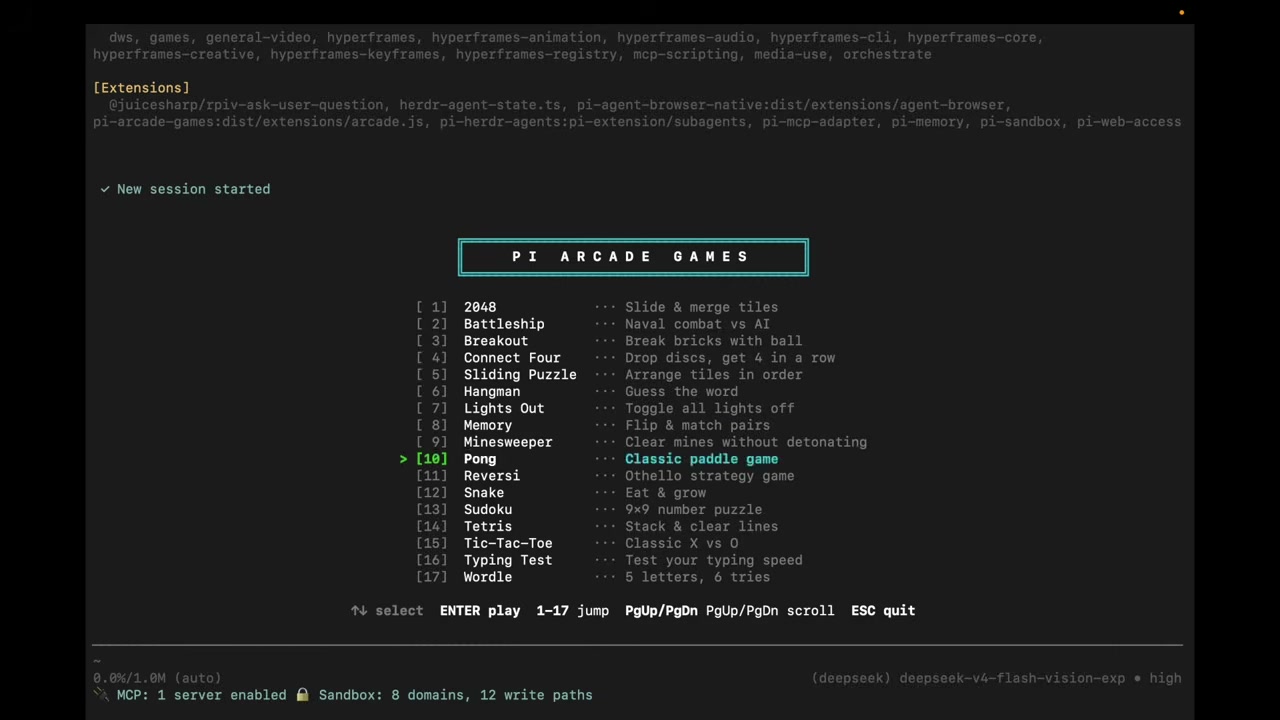Select the Breakout game
Screen dimensions: 1280x720
coord(609,341)
